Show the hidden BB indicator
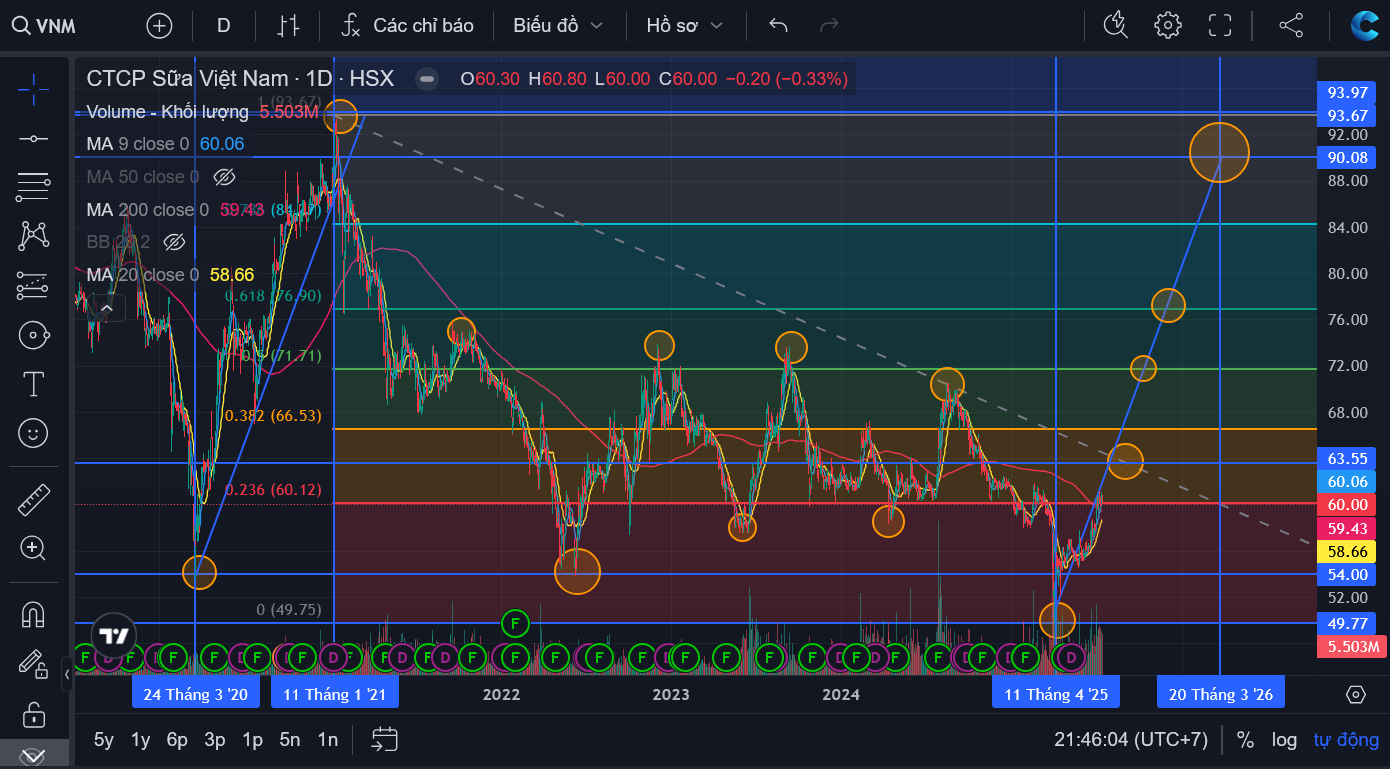Viewport: 1390px width, 769px height. tap(174, 242)
